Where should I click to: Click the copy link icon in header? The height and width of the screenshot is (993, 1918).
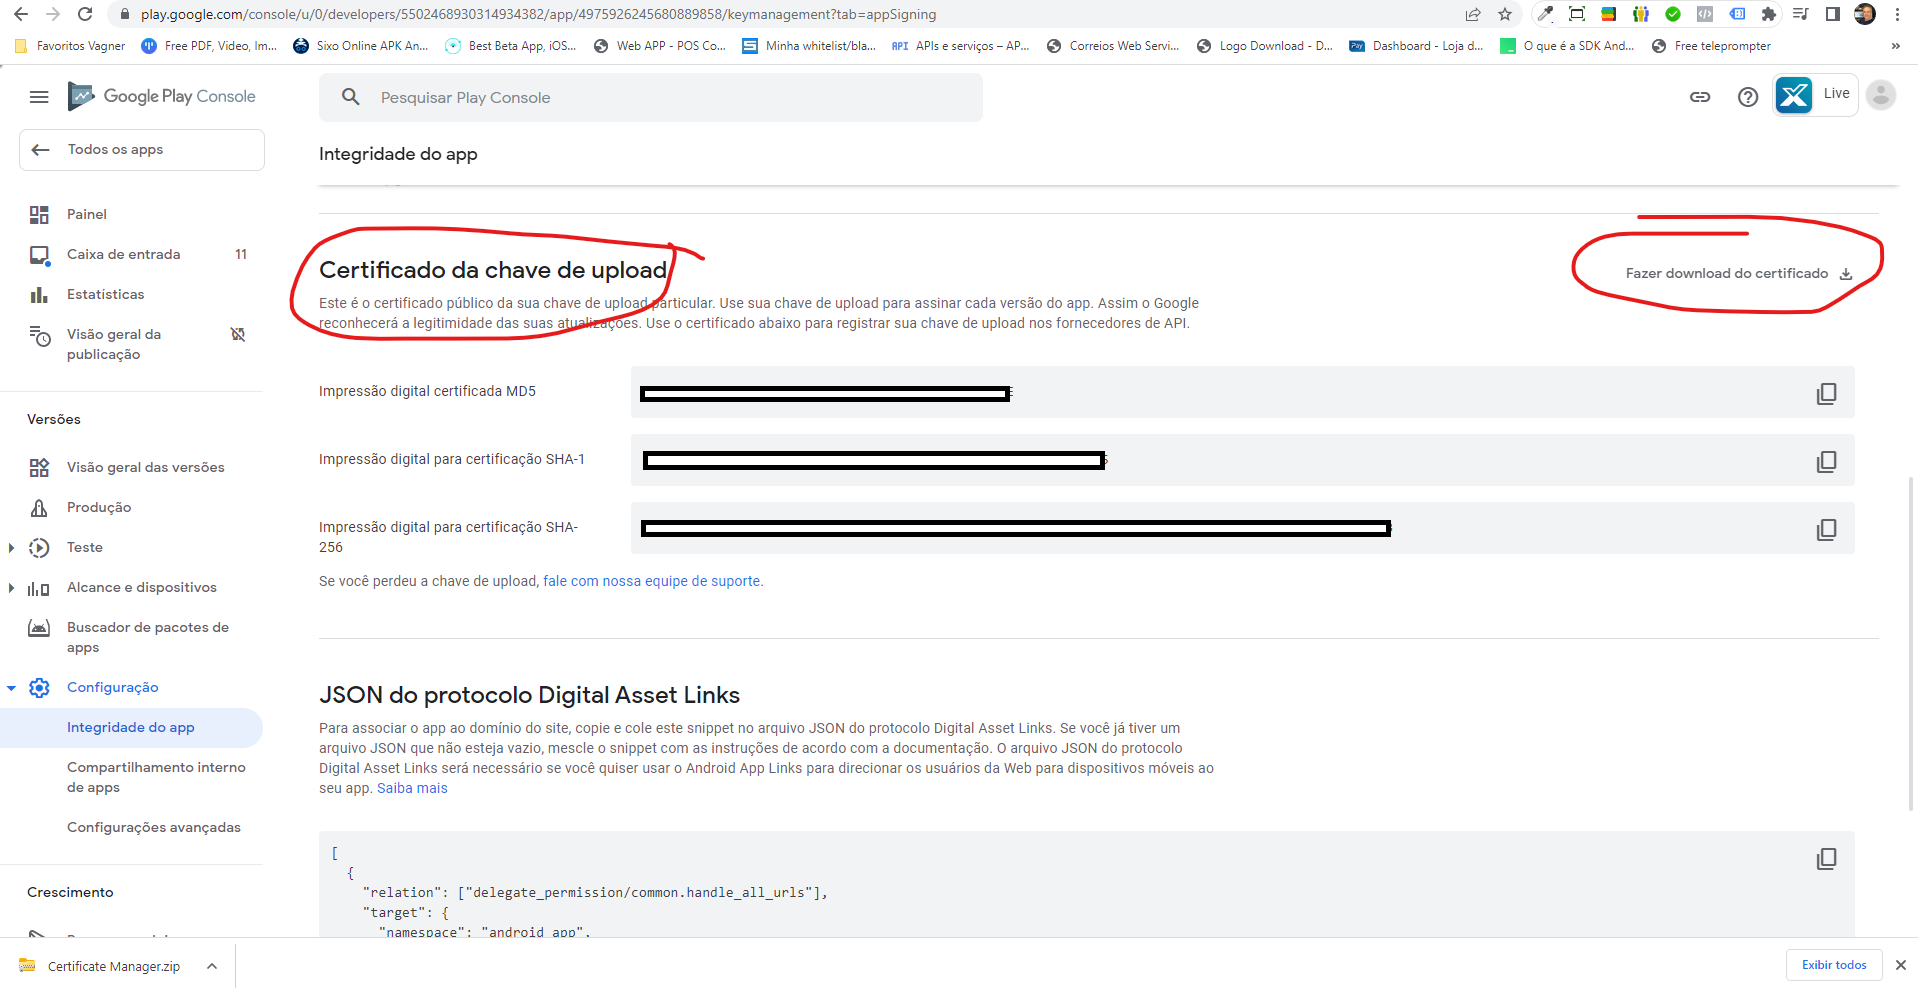coord(1699,97)
